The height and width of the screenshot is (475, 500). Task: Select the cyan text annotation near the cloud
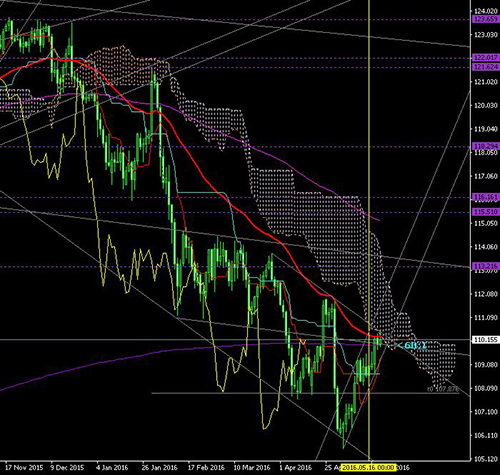(412, 346)
